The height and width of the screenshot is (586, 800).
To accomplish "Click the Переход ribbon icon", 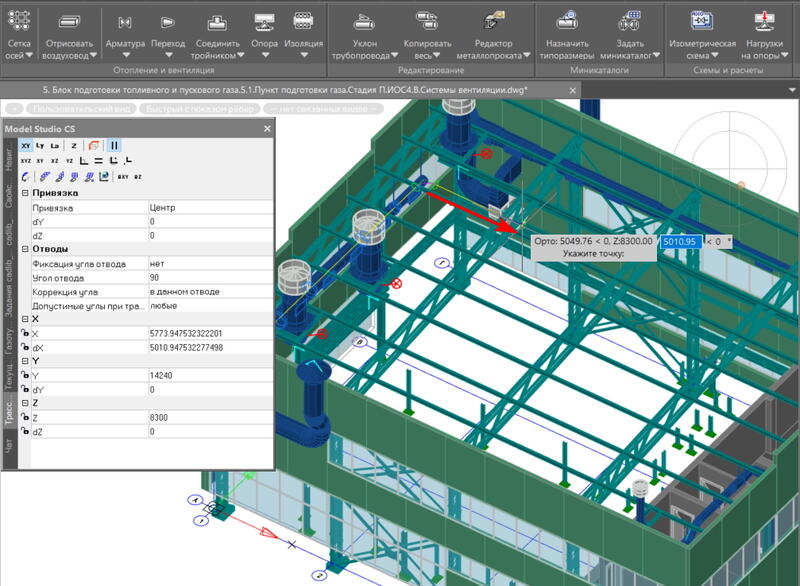I will point(167,22).
